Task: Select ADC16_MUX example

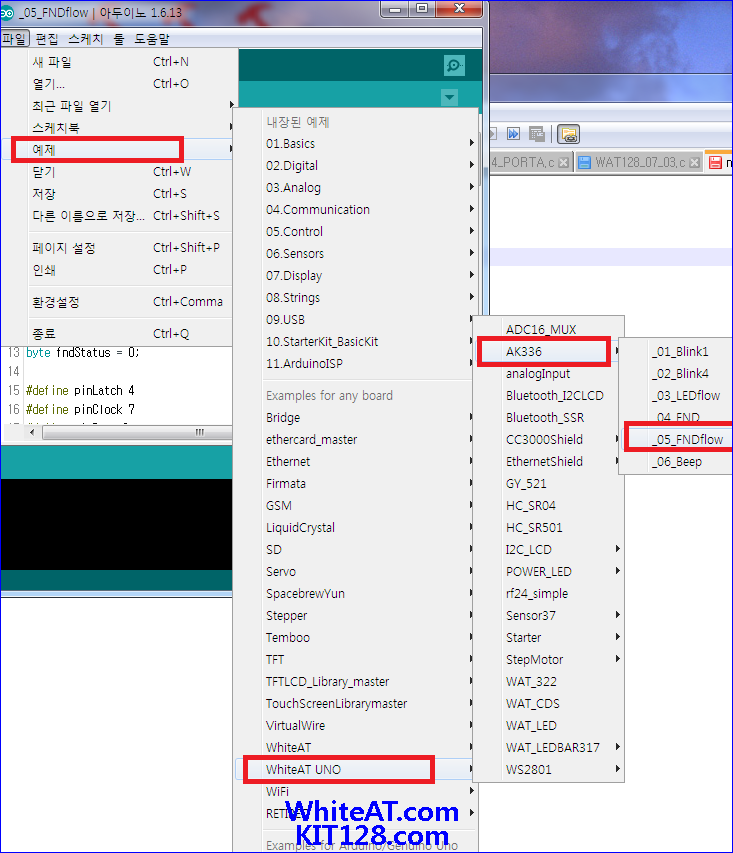Action: [x=549, y=330]
